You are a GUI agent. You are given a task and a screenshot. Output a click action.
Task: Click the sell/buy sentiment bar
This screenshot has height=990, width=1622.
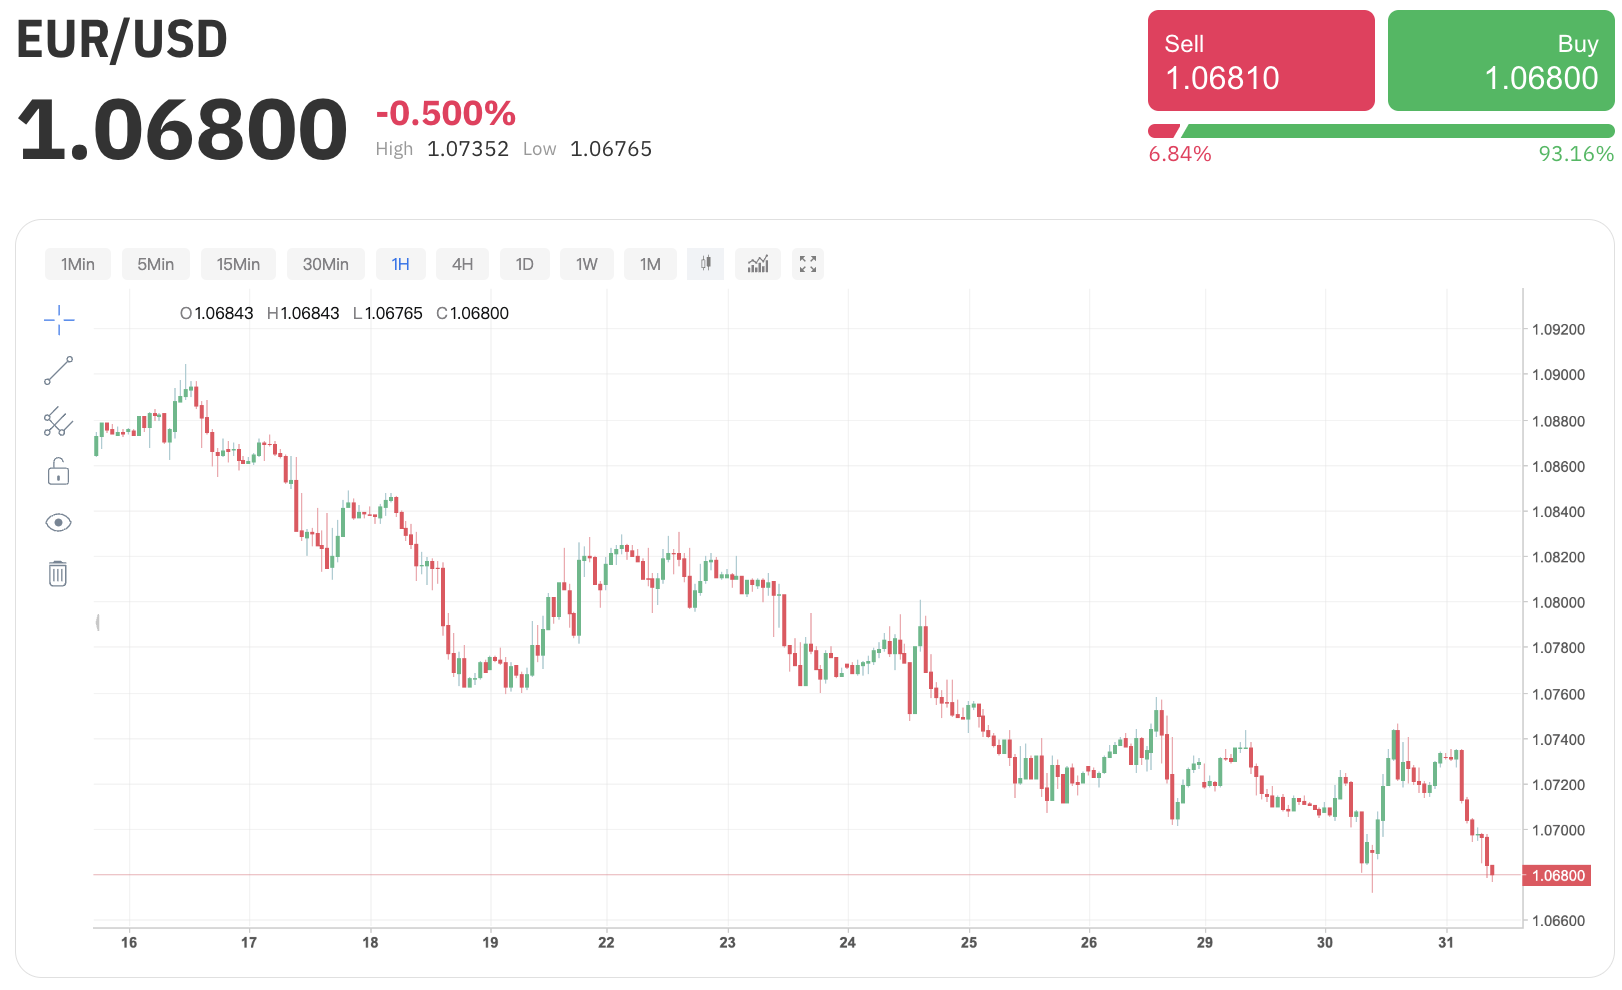click(x=1380, y=131)
